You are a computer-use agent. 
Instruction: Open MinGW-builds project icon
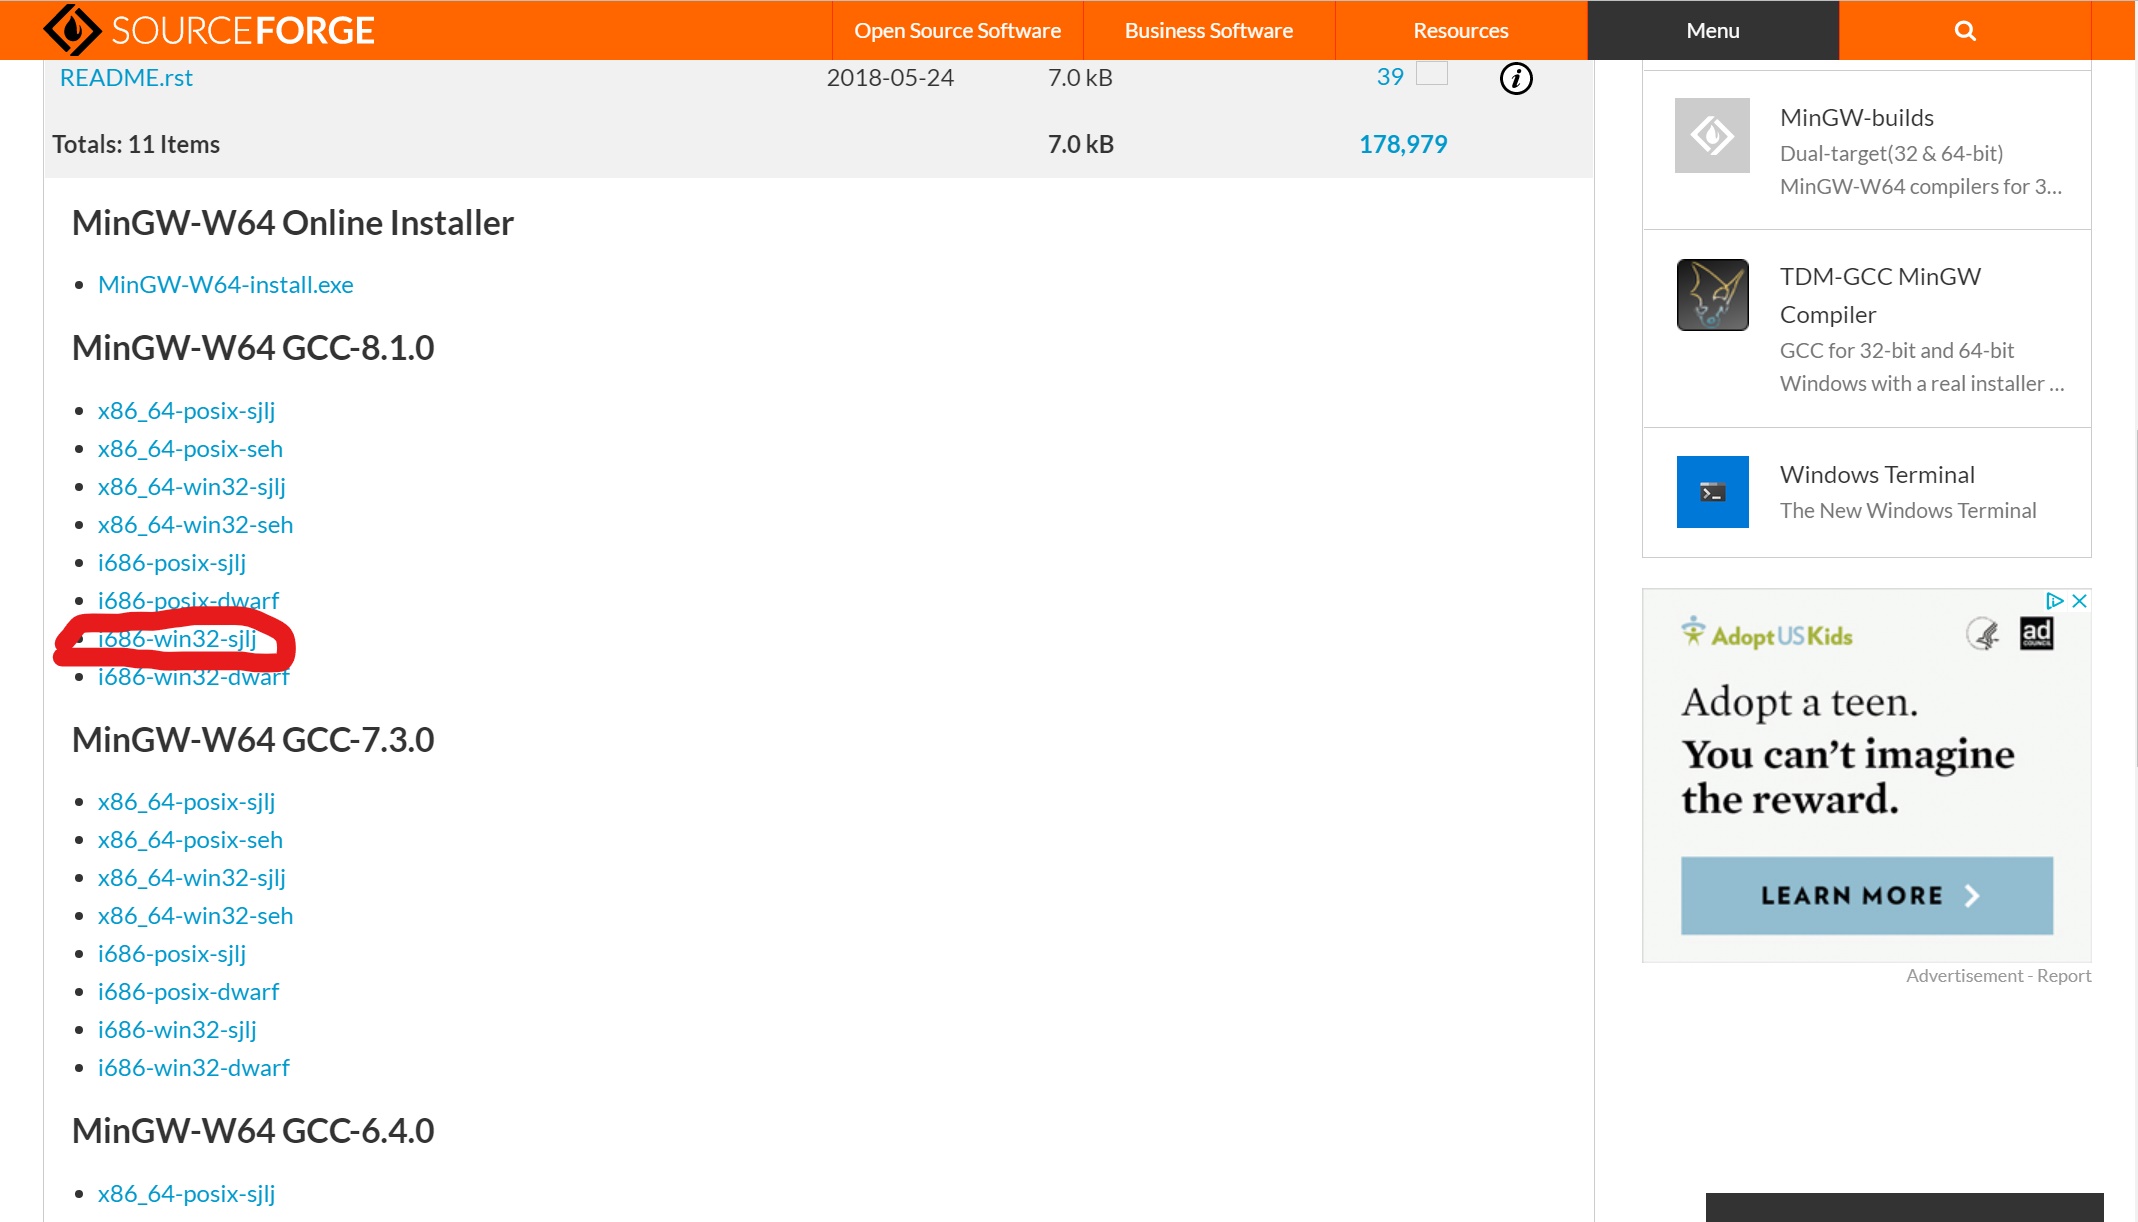click(x=1712, y=135)
